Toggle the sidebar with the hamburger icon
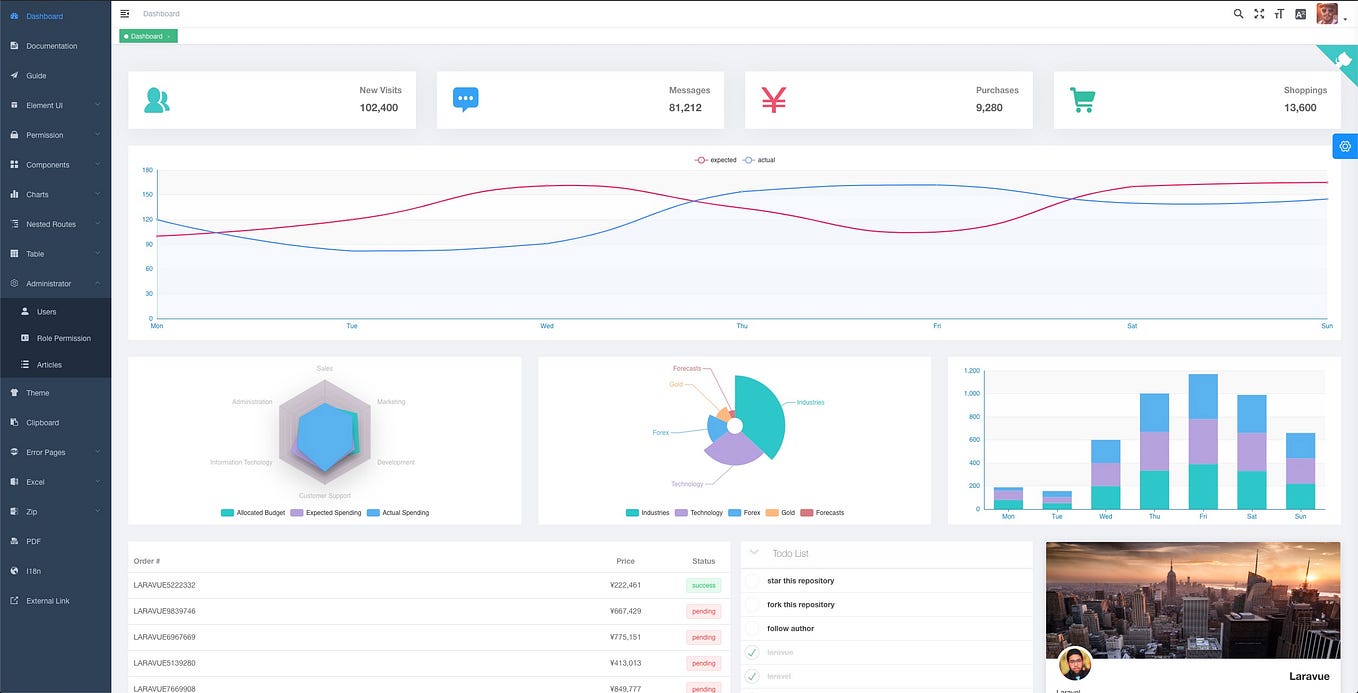1358x693 pixels. coord(124,13)
